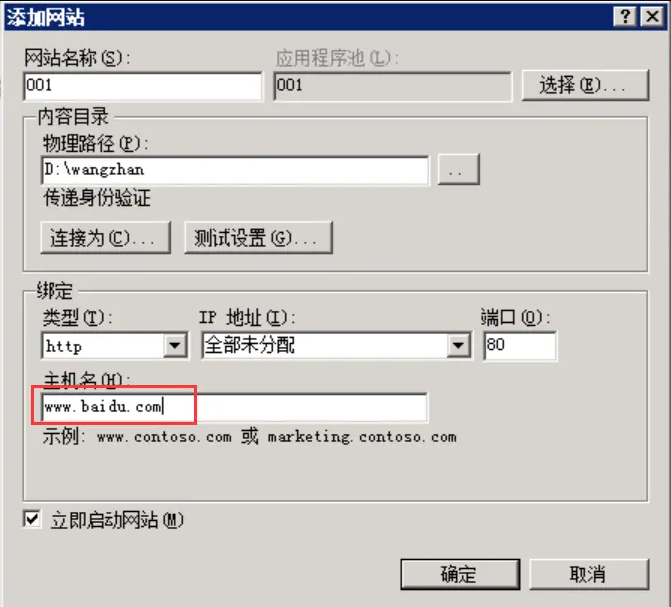Expand the 类型 dropdown arrow next to http

point(175,345)
